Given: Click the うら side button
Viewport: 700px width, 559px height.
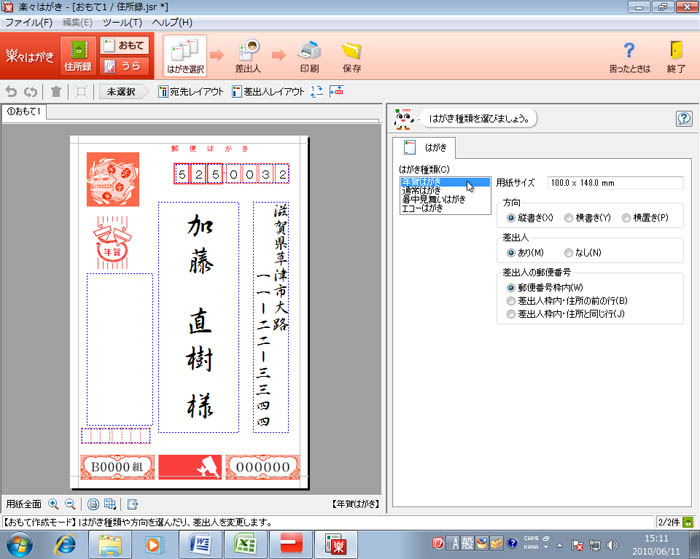Looking at the screenshot, I should coord(124,66).
